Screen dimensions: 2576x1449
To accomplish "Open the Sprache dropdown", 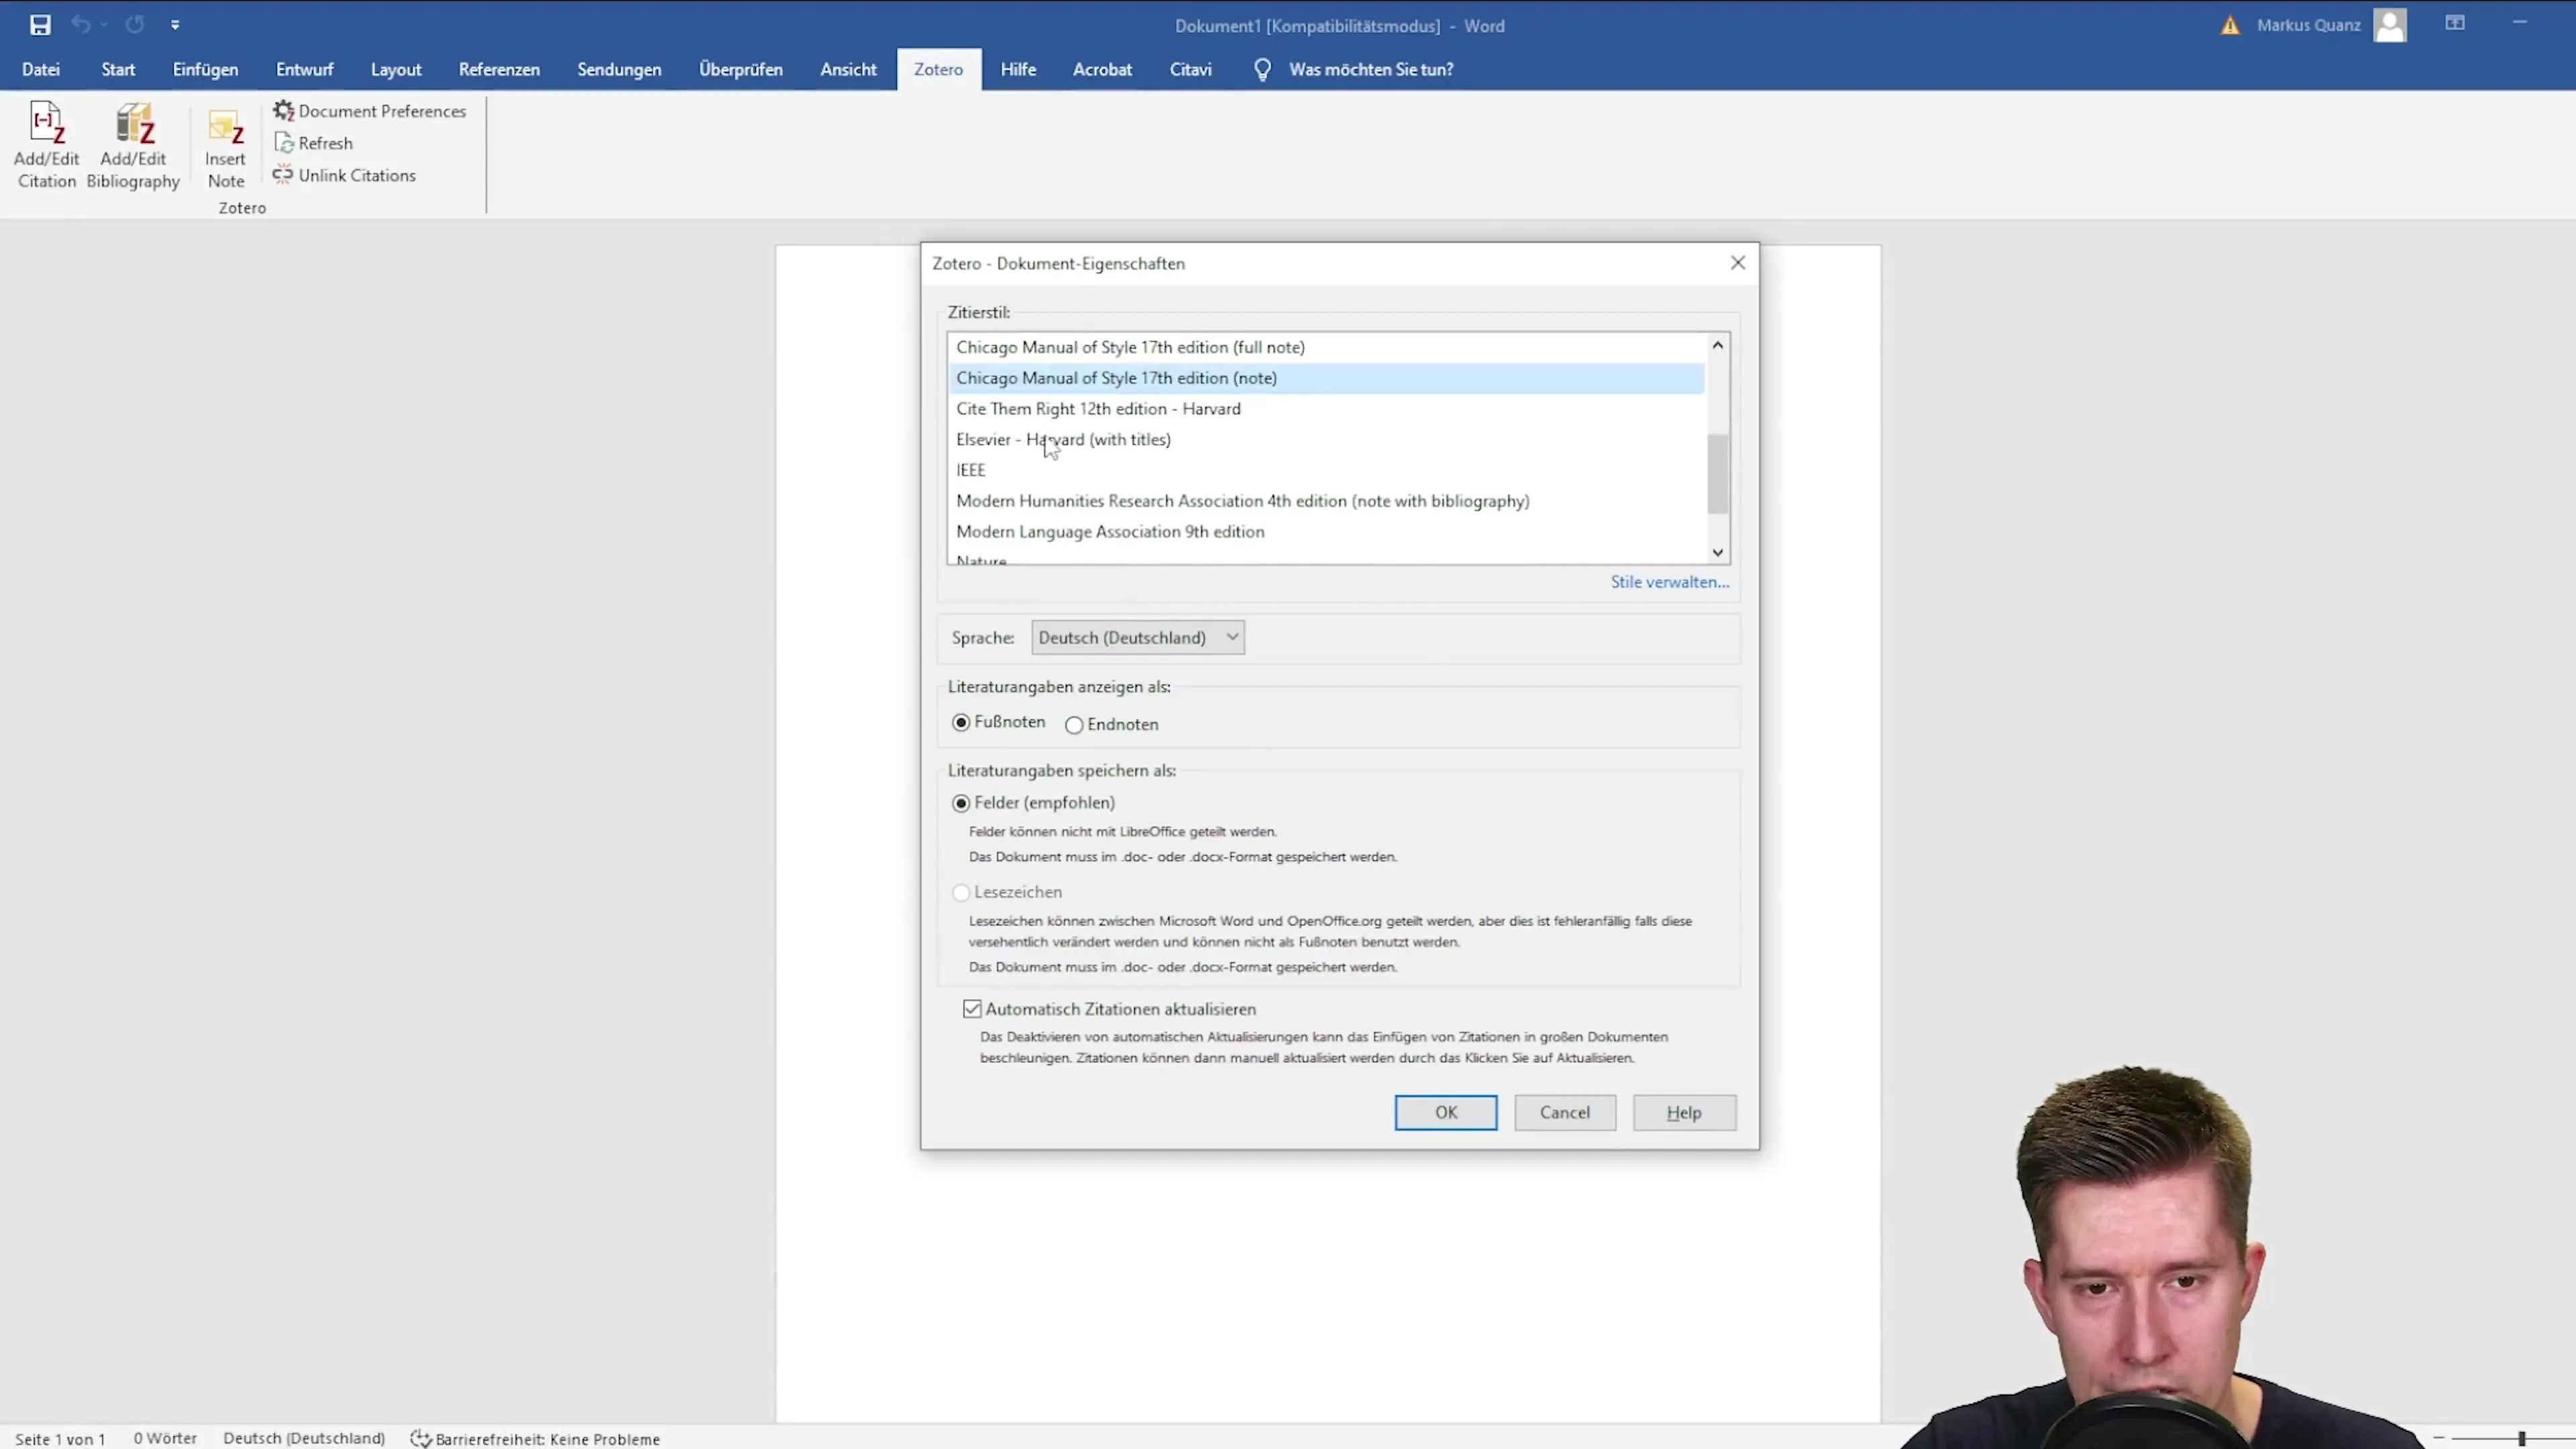I will coord(1138,637).
